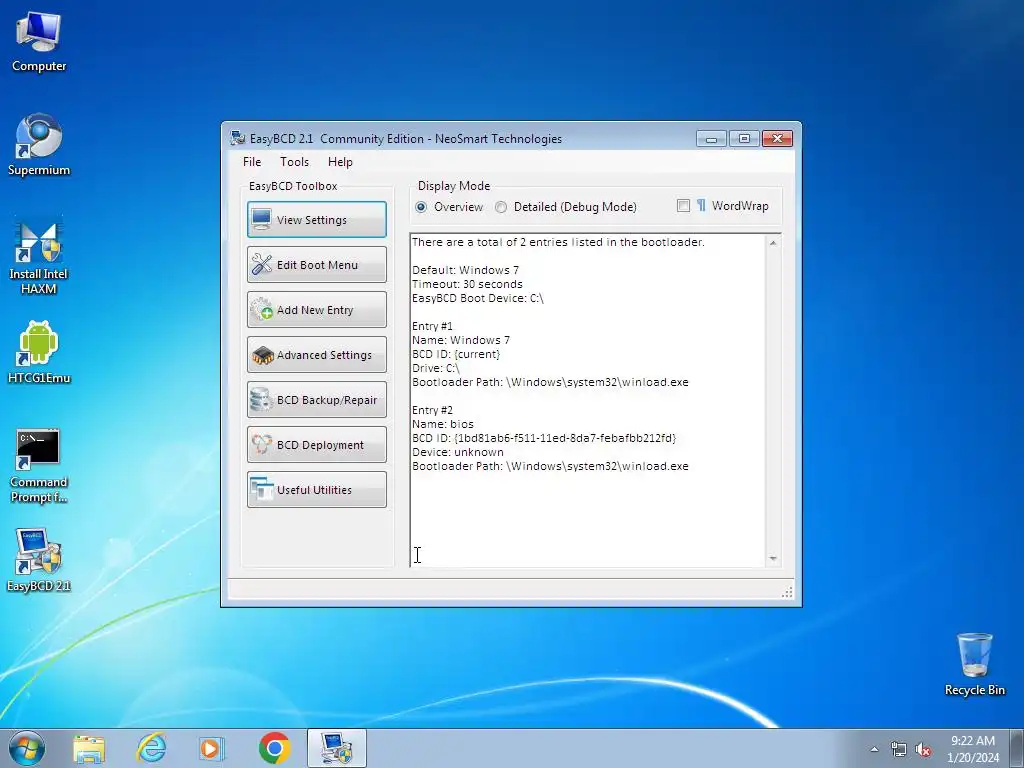Open Advanced Settings in the toolbox
Screen dimensions: 1024x768
(317, 355)
